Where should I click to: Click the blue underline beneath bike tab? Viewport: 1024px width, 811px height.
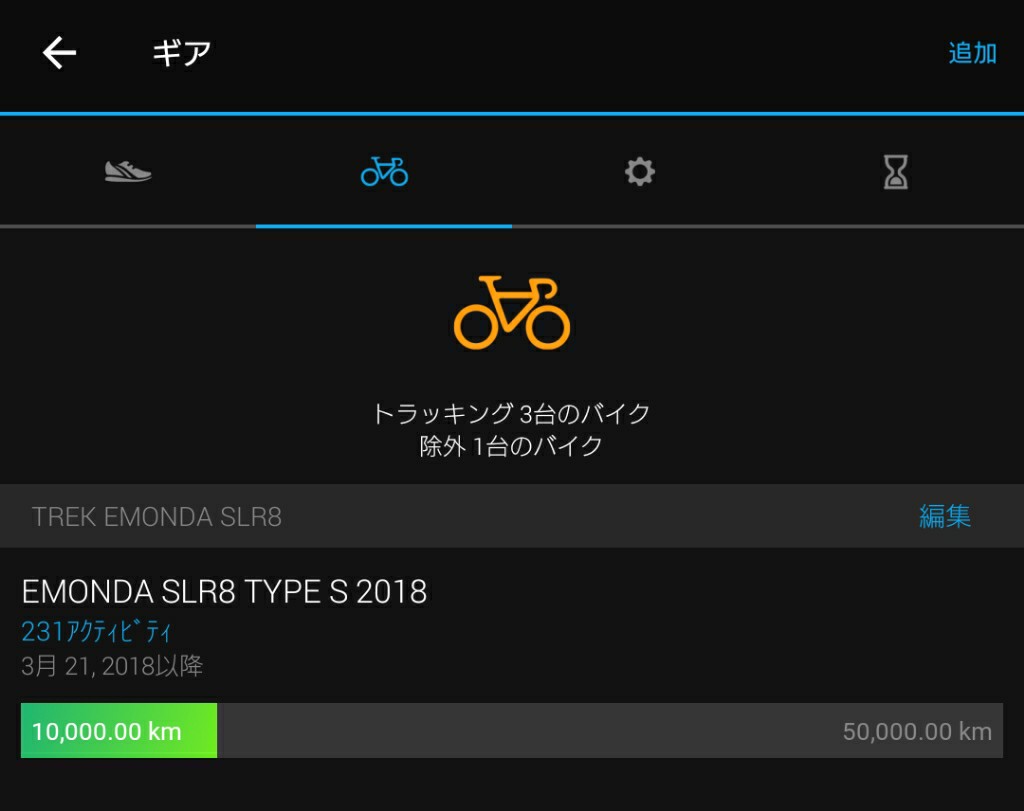tap(384, 226)
